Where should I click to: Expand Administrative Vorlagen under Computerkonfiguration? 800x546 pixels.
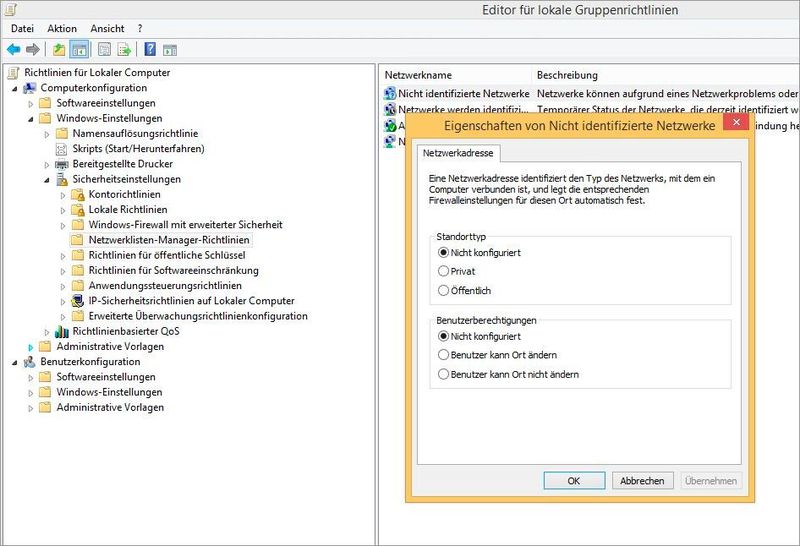(31, 348)
